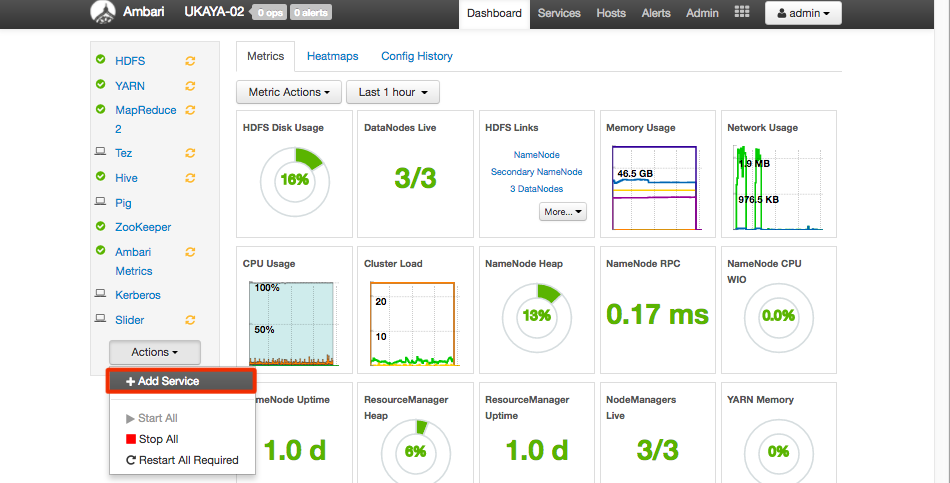Click the Restart All Required circular arrow icon
Screen dimensions: 950x483
click(130, 460)
